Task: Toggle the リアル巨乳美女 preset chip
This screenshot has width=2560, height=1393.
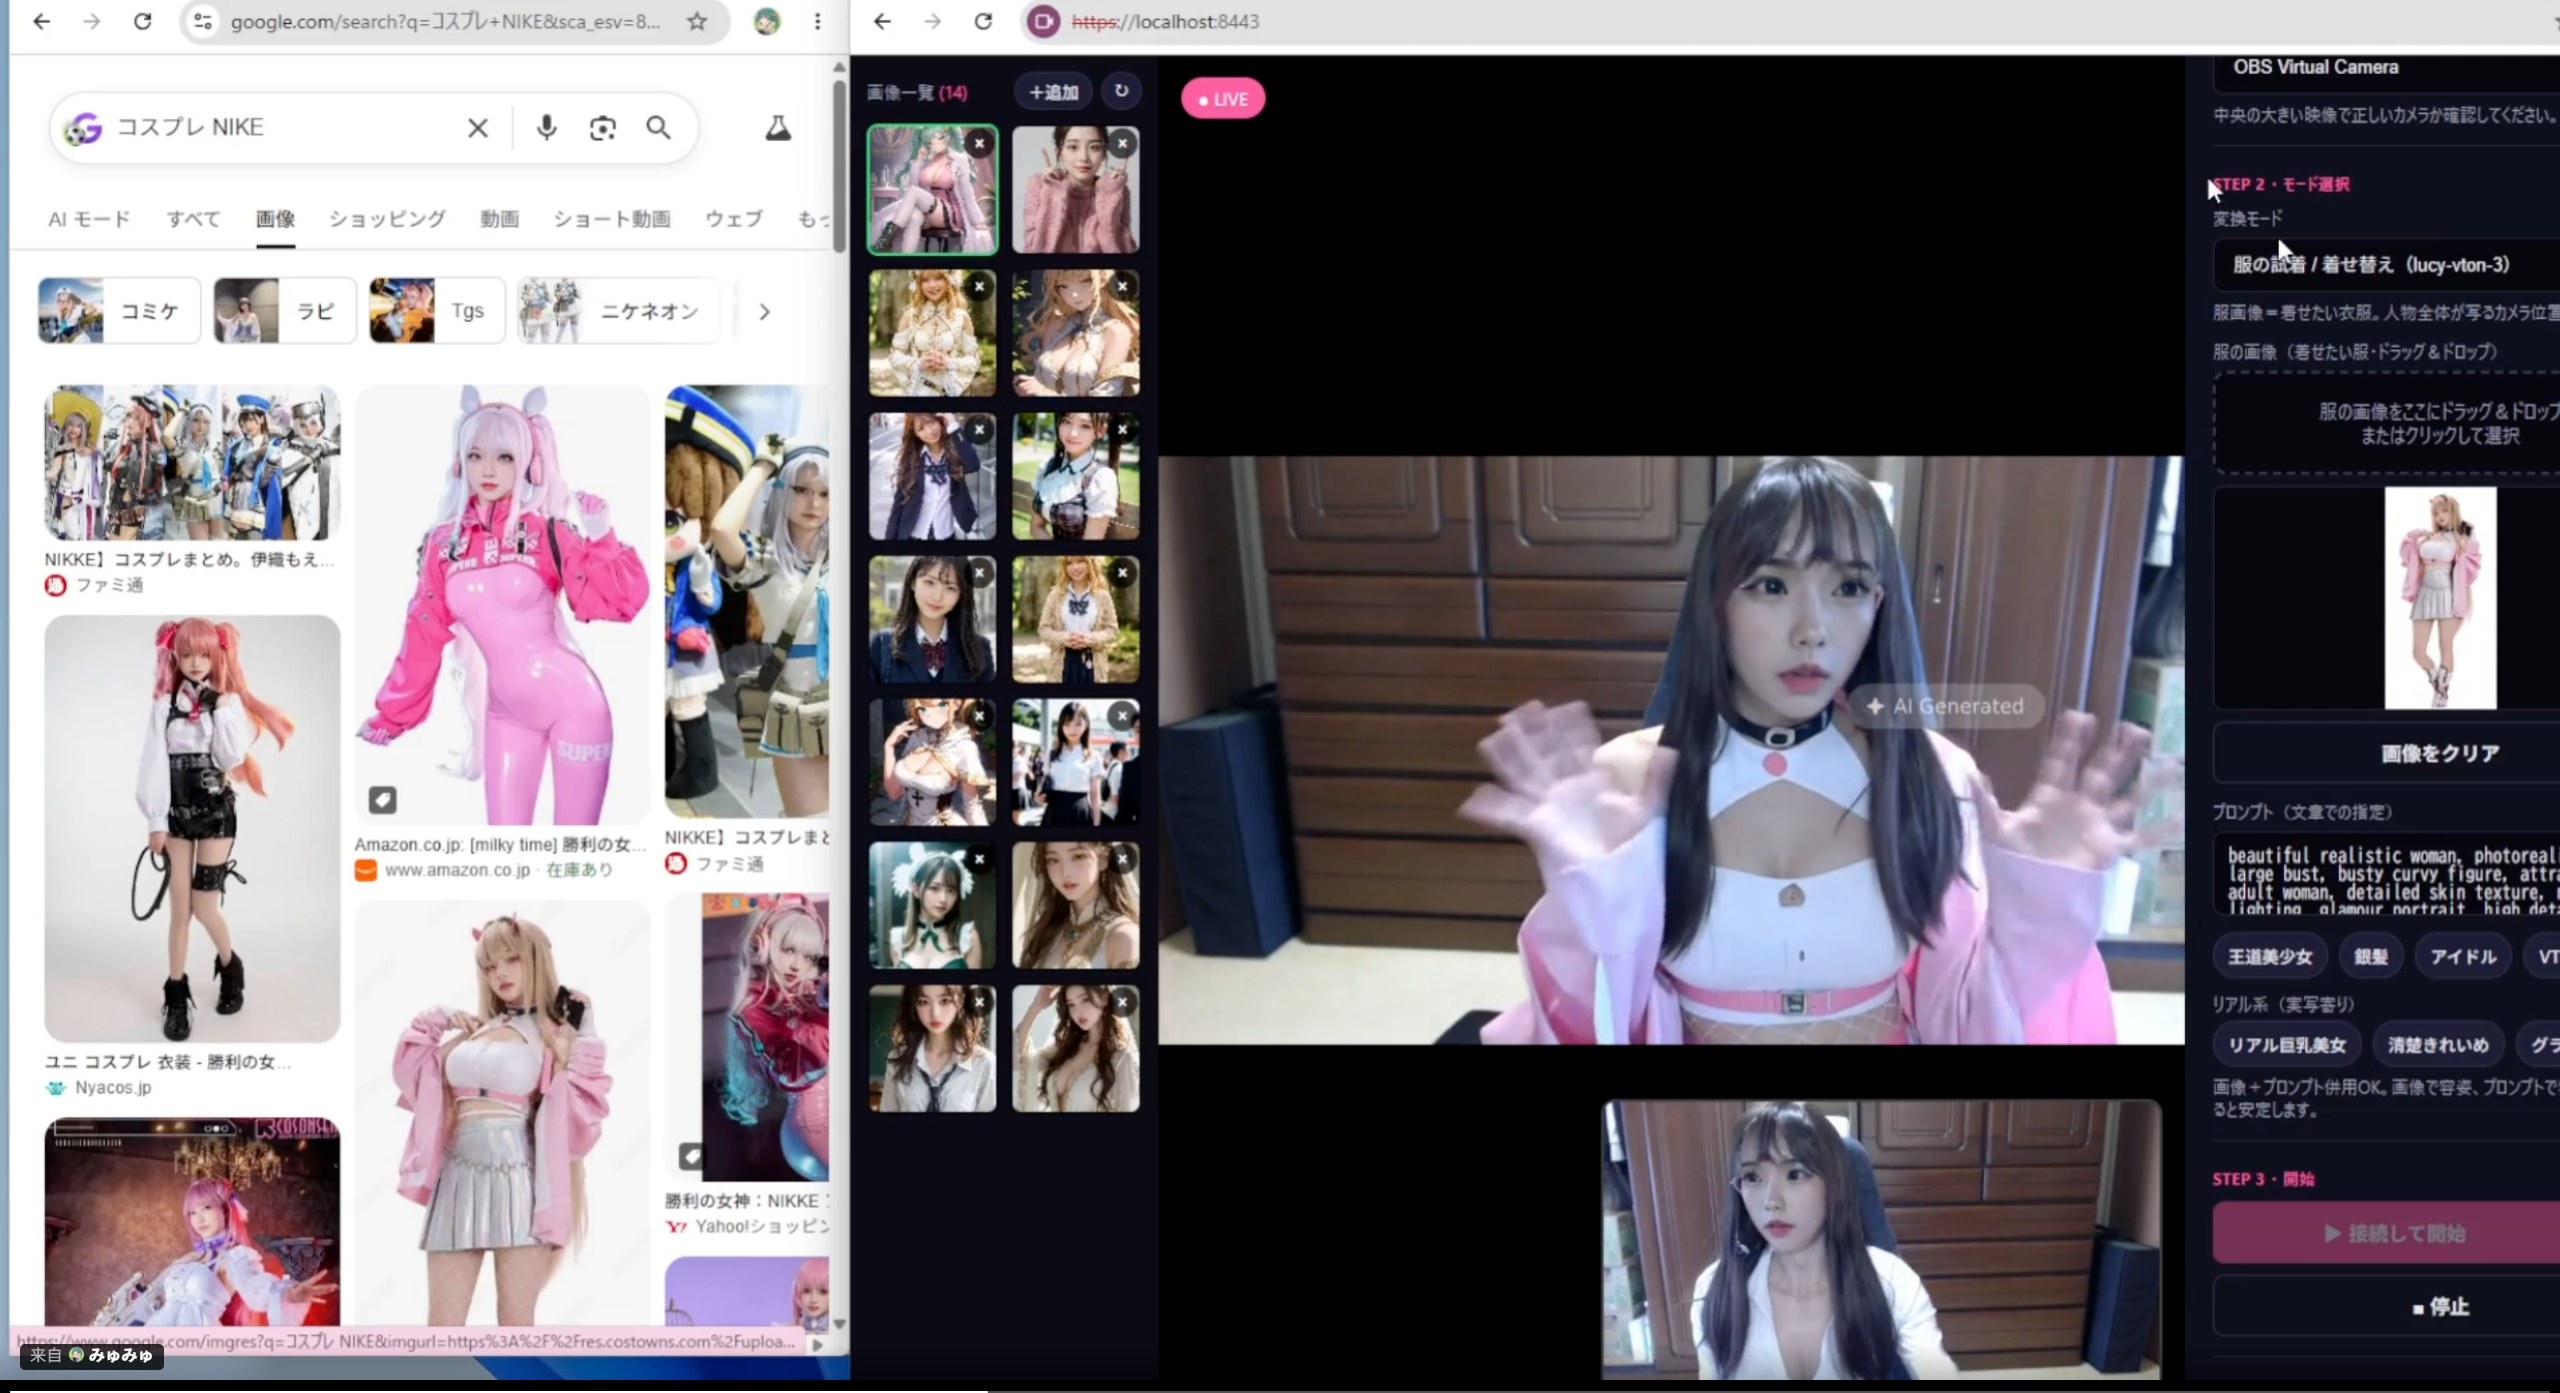Action: 2287,1045
